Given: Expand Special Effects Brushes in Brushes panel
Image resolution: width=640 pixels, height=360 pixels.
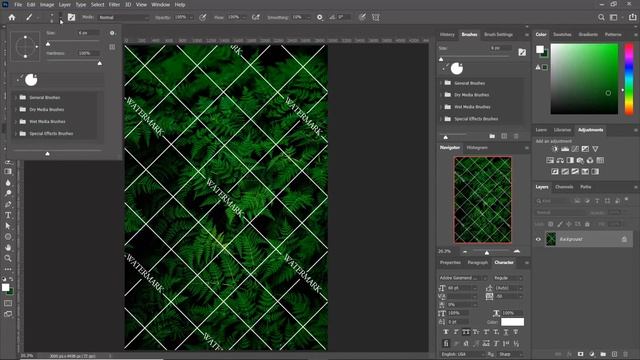Looking at the screenshot, I should point(441,119).
